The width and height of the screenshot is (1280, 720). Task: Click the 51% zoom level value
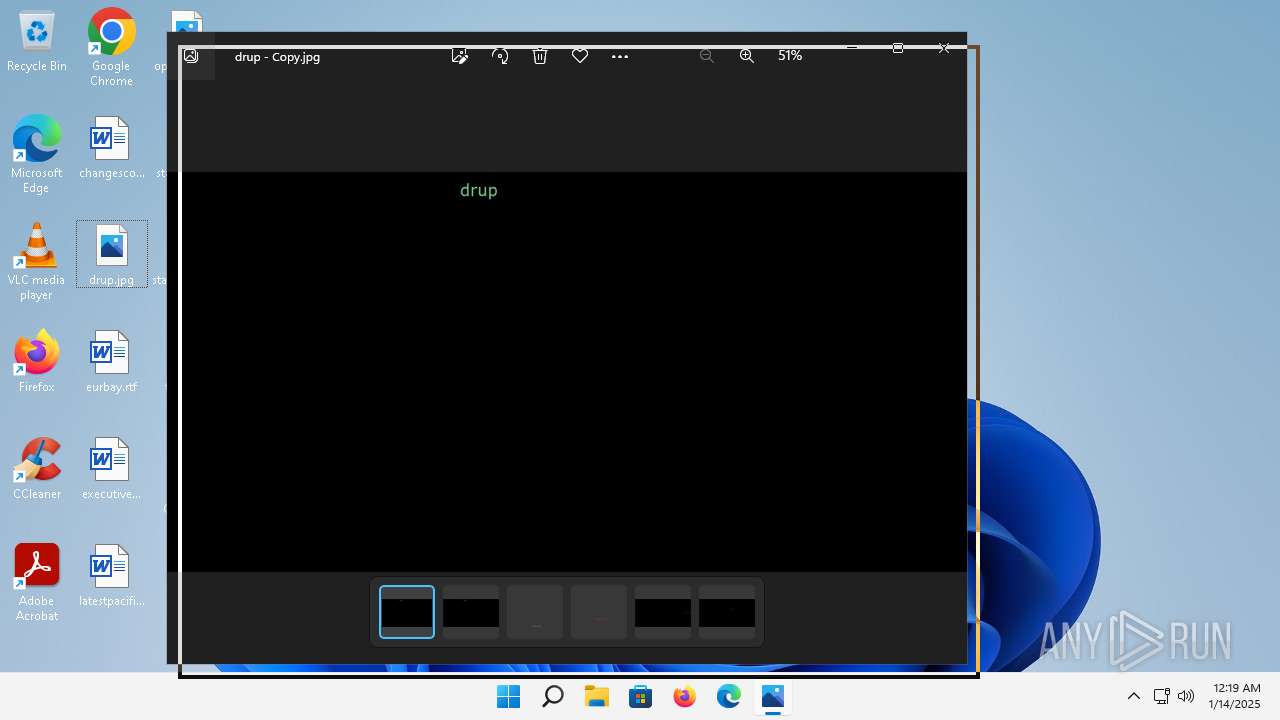[790, 56]
